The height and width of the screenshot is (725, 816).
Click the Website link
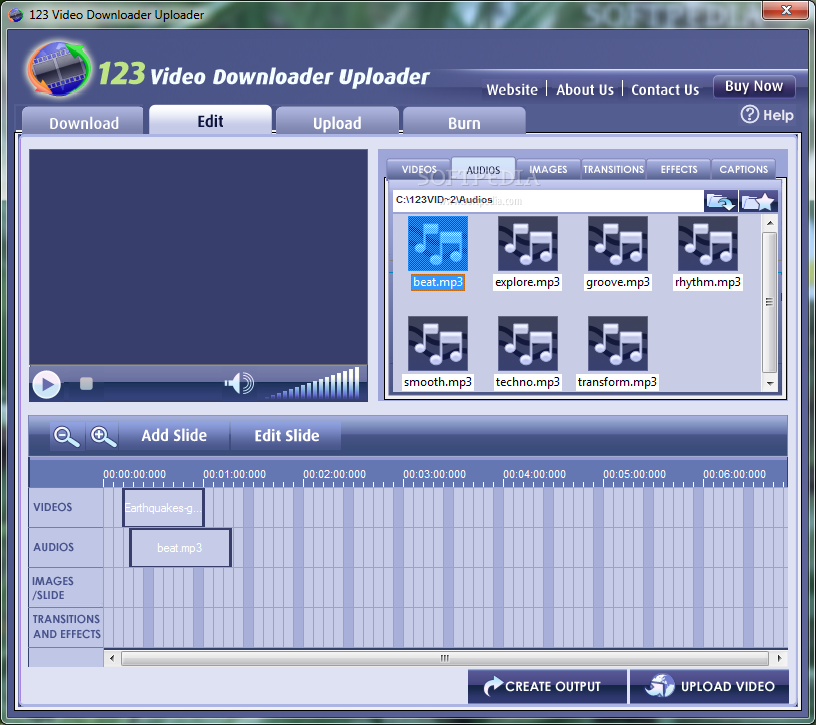512,90
